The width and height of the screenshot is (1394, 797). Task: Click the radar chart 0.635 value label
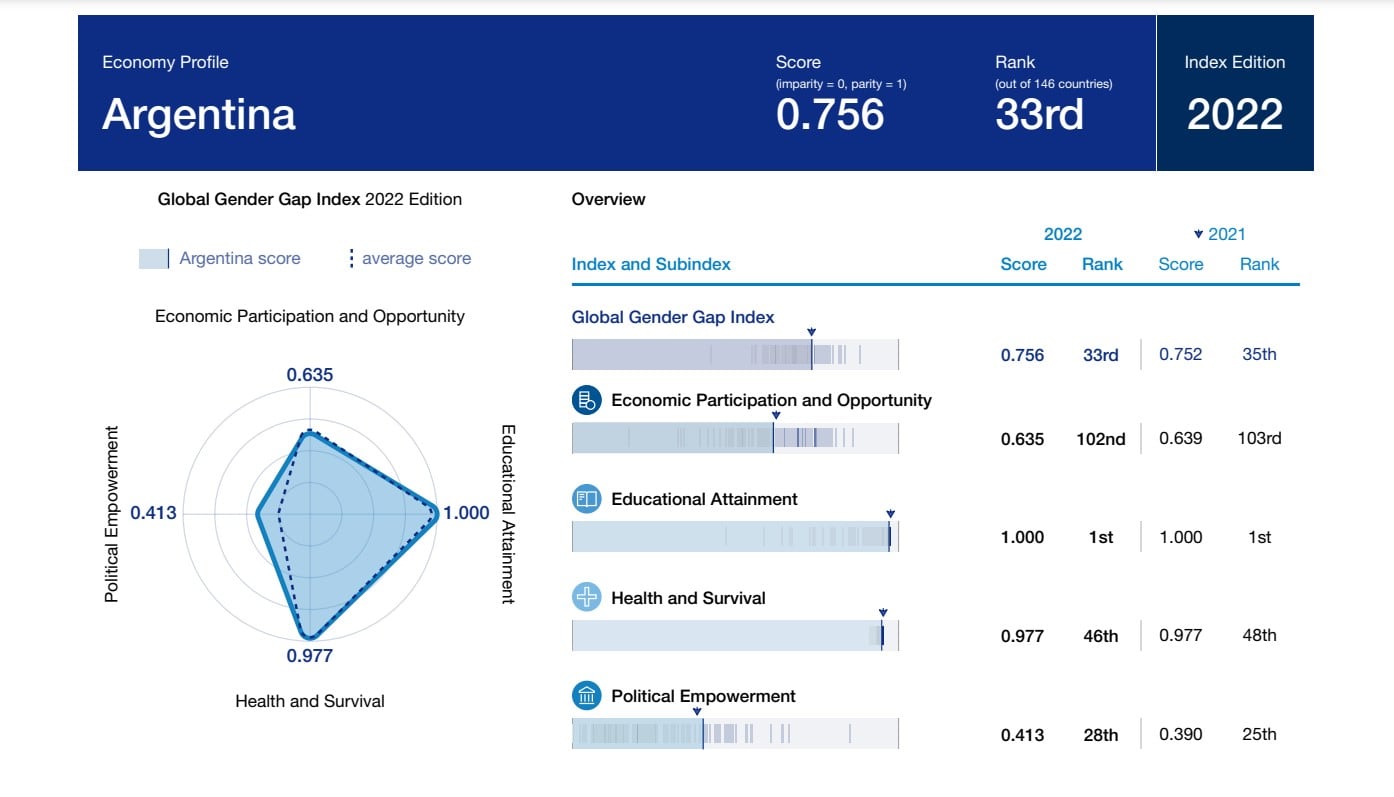[x=309, y=376]
